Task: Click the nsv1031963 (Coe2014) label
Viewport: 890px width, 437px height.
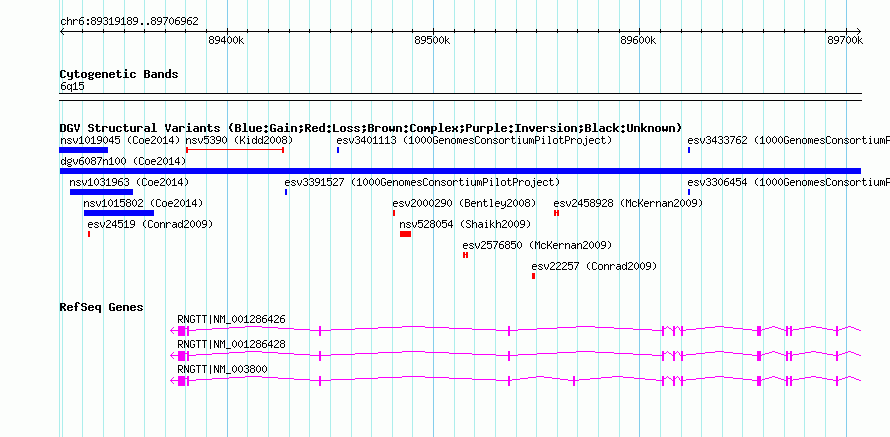Action: [x=129, y=182]
